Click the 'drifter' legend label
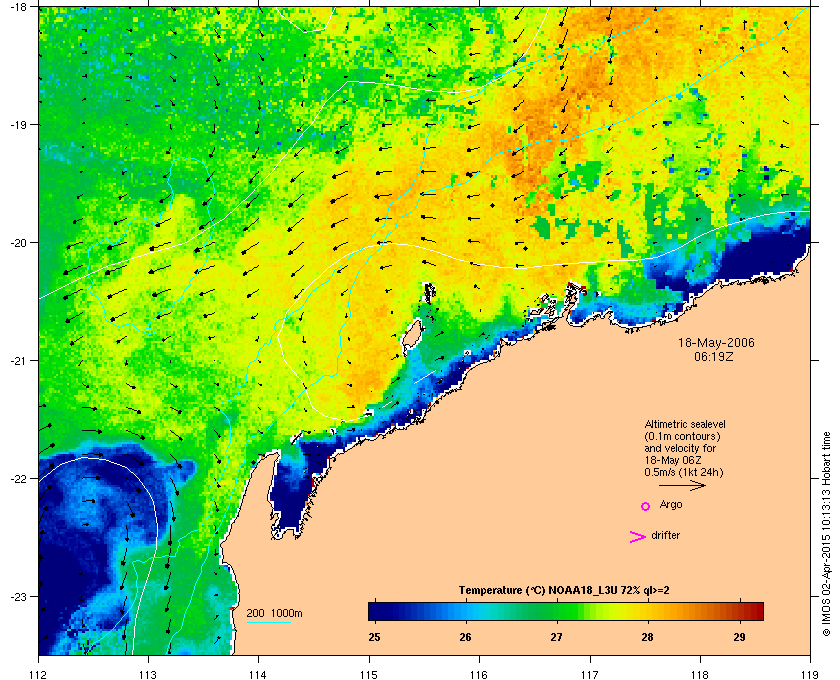 click(665, 535)
